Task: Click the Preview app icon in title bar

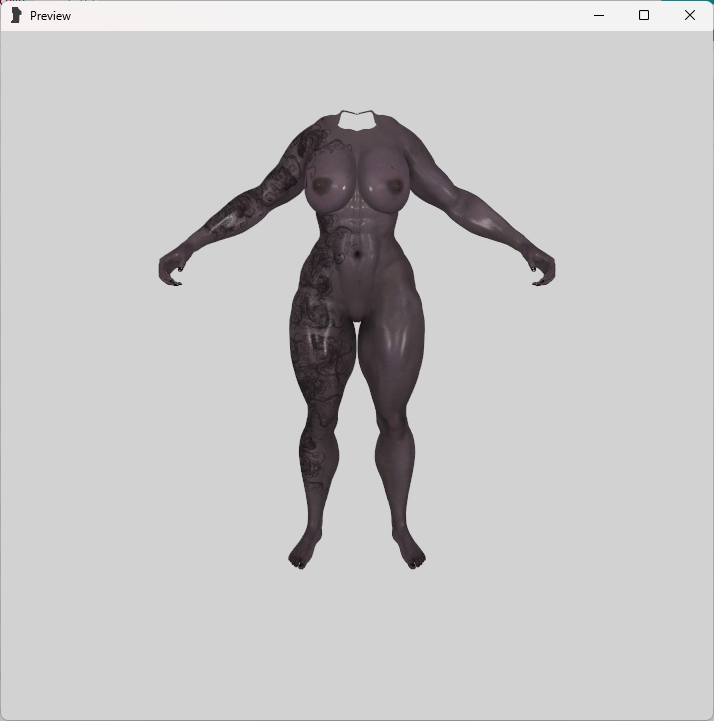Action: 16,16
